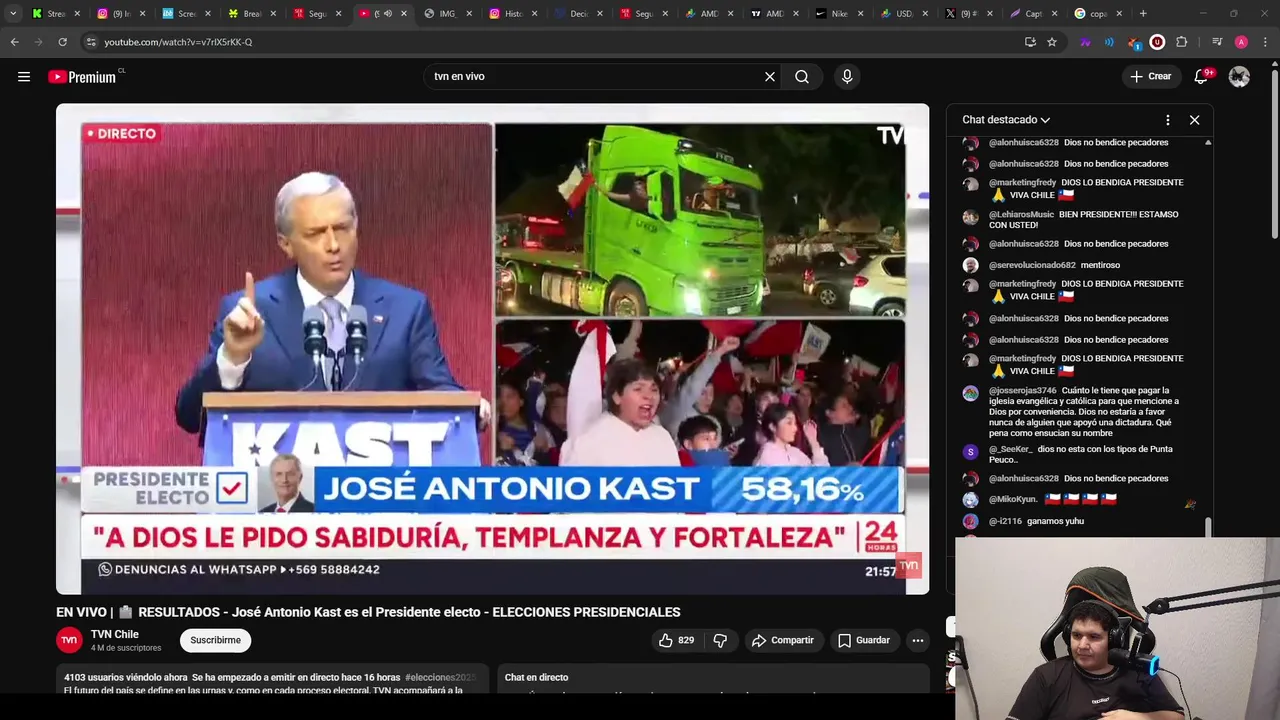Expand the tab search dropdown arrow
Image resolution: width=1280 pixels, height=720 pixels.
(13, 14)
